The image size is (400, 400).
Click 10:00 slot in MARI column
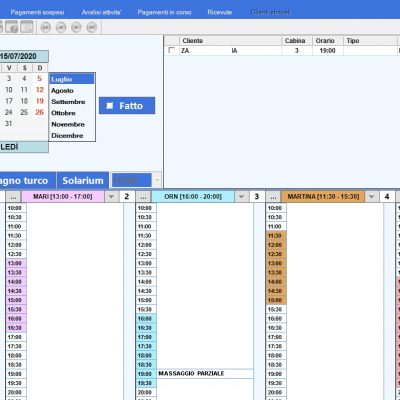[x=16, y=208]
